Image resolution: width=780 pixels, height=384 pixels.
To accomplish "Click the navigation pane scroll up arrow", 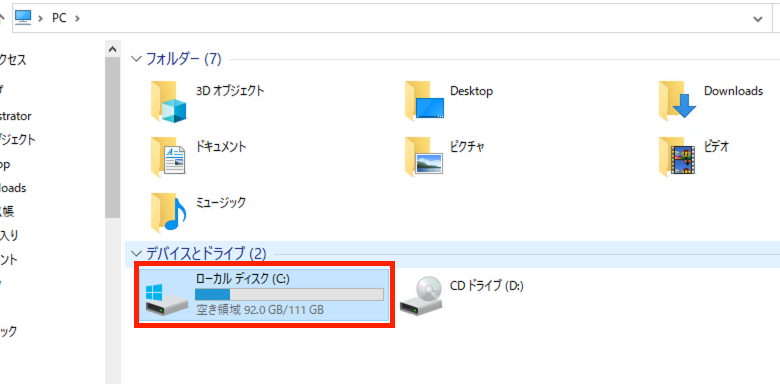I will tap(112, 49).
